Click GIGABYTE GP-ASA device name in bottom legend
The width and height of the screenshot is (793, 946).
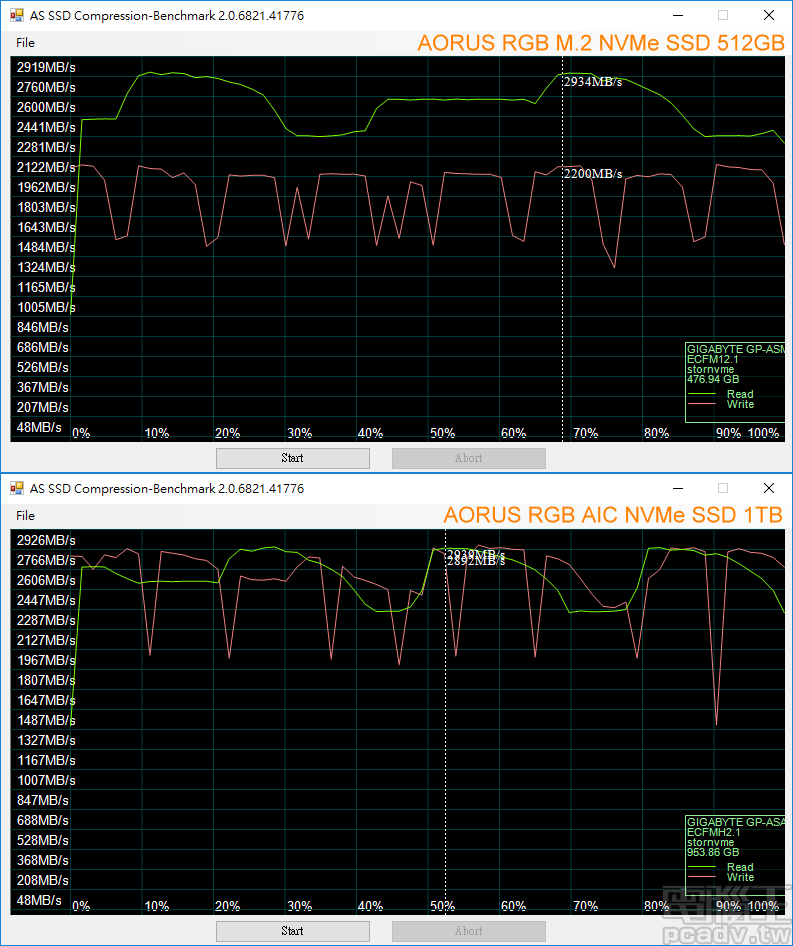coord(736,822)
